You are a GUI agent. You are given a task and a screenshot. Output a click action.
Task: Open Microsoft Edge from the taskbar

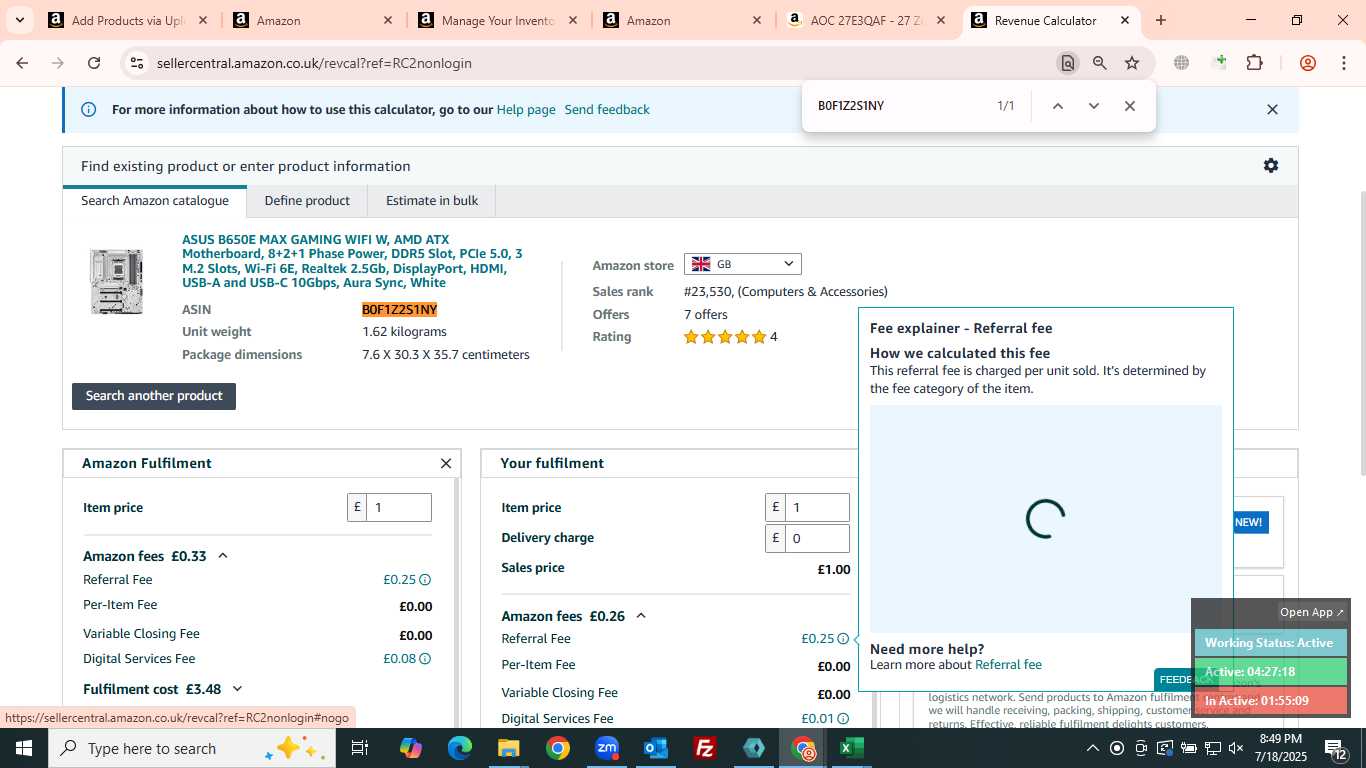[460, 748]
